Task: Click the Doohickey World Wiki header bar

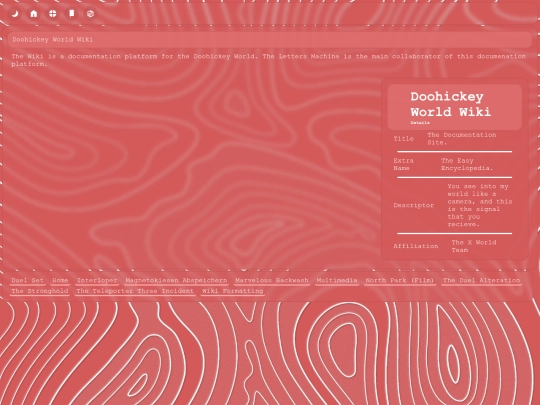Action: [270, 40]
